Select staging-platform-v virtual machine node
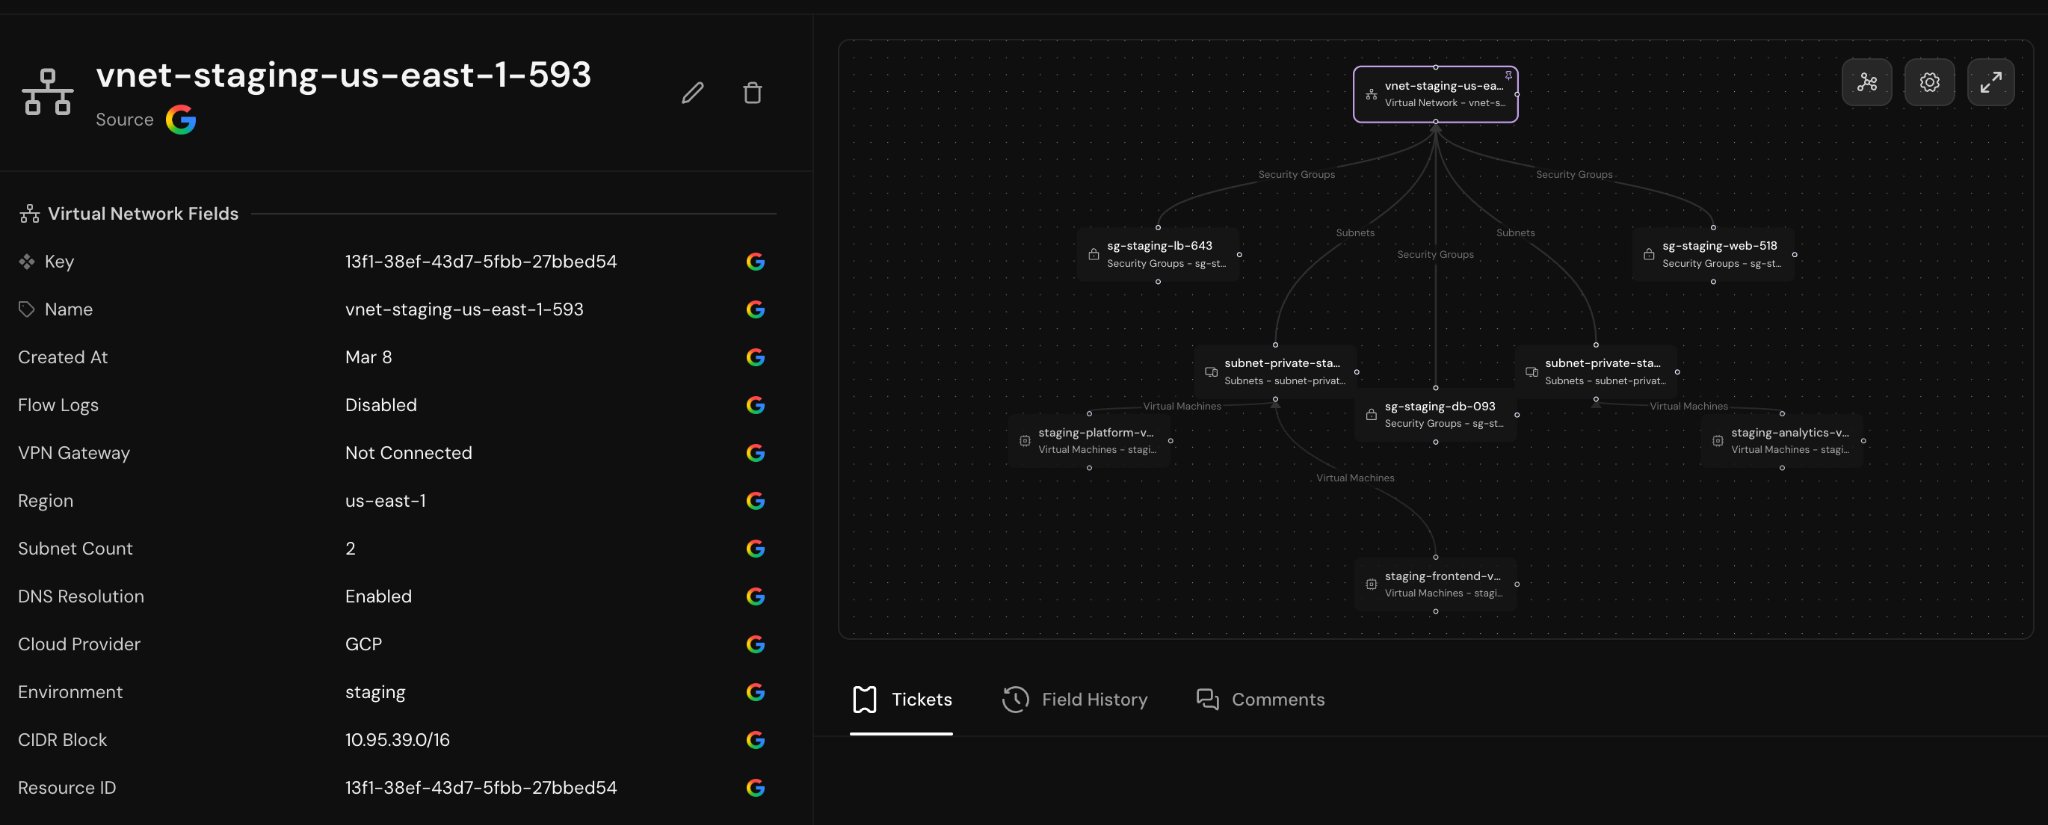 (1089, 441)
